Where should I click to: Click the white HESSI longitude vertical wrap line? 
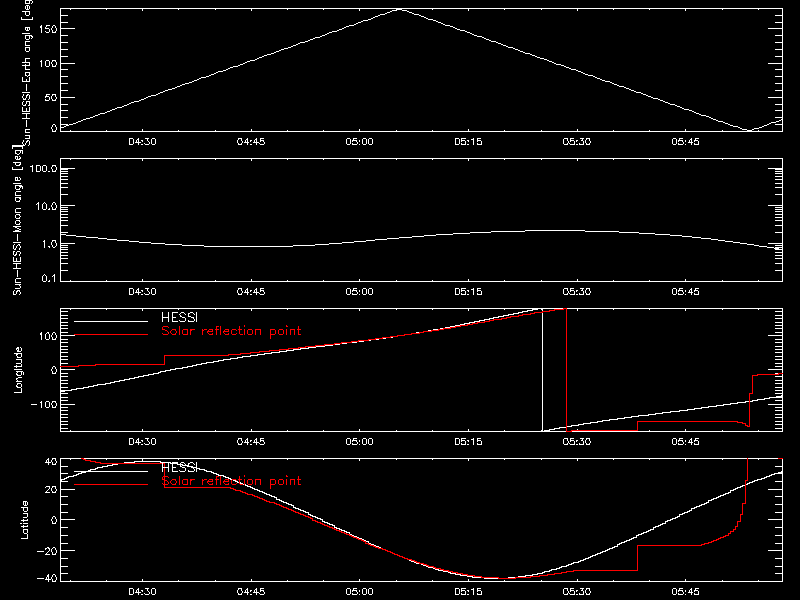pos(542,370)
